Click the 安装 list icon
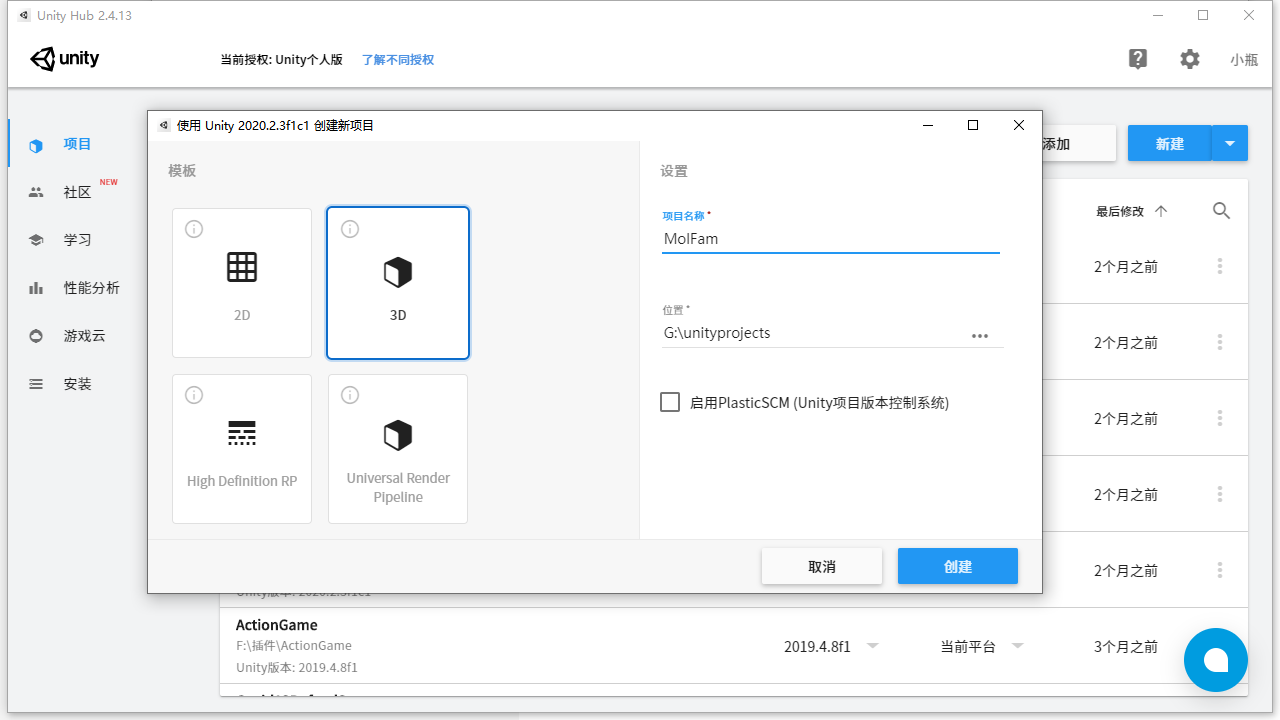This screenshot has height=720, width=1280. [x=36, y=384]
